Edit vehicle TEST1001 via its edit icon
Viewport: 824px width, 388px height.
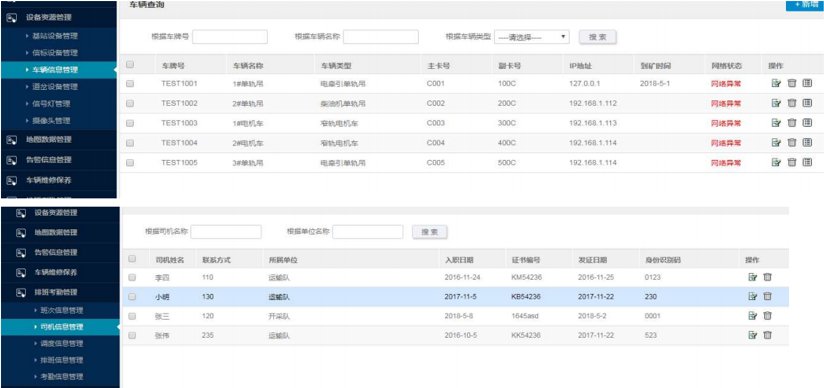pos(776,83)
